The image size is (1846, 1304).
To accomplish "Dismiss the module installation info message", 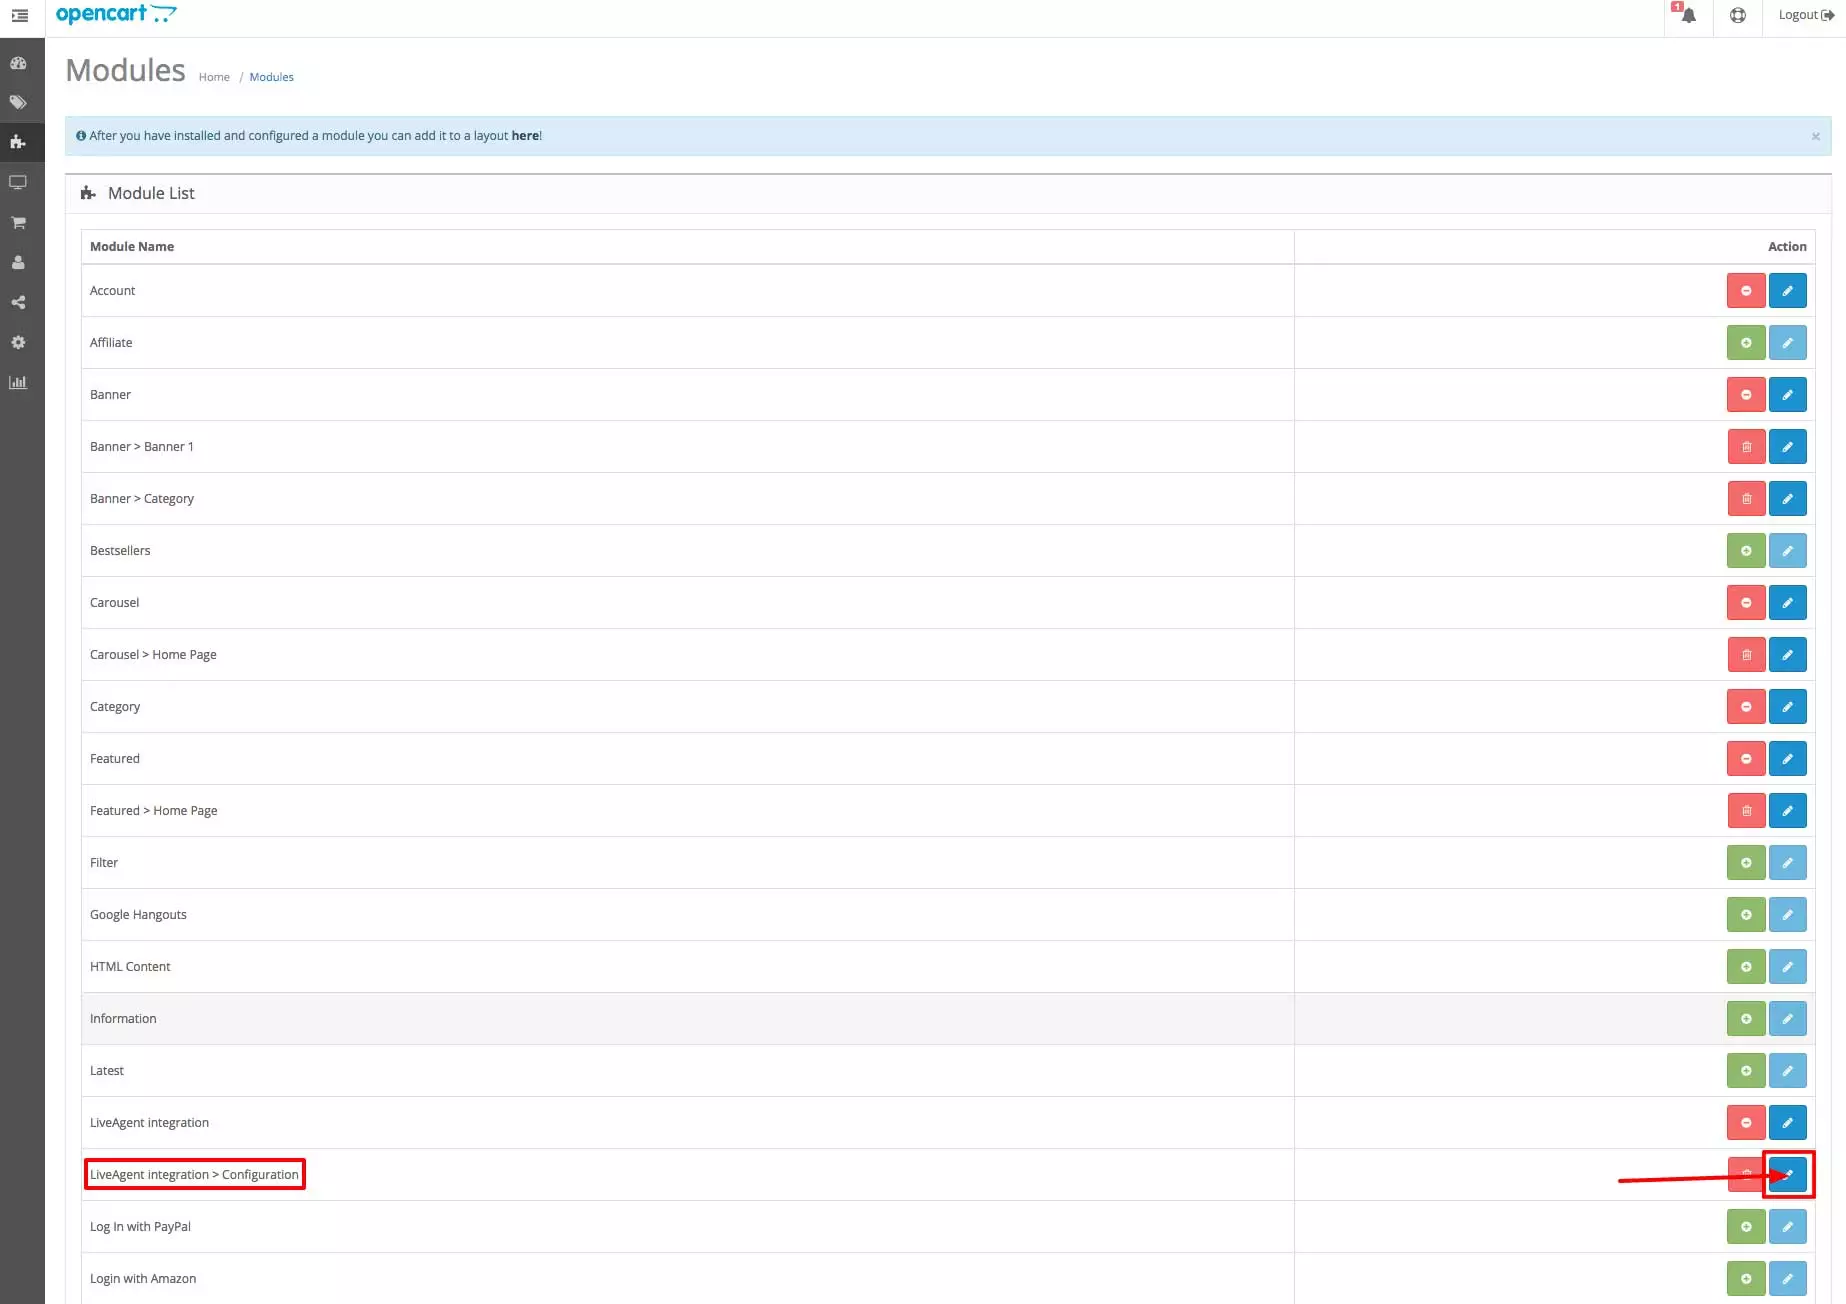I will 1815,137.
